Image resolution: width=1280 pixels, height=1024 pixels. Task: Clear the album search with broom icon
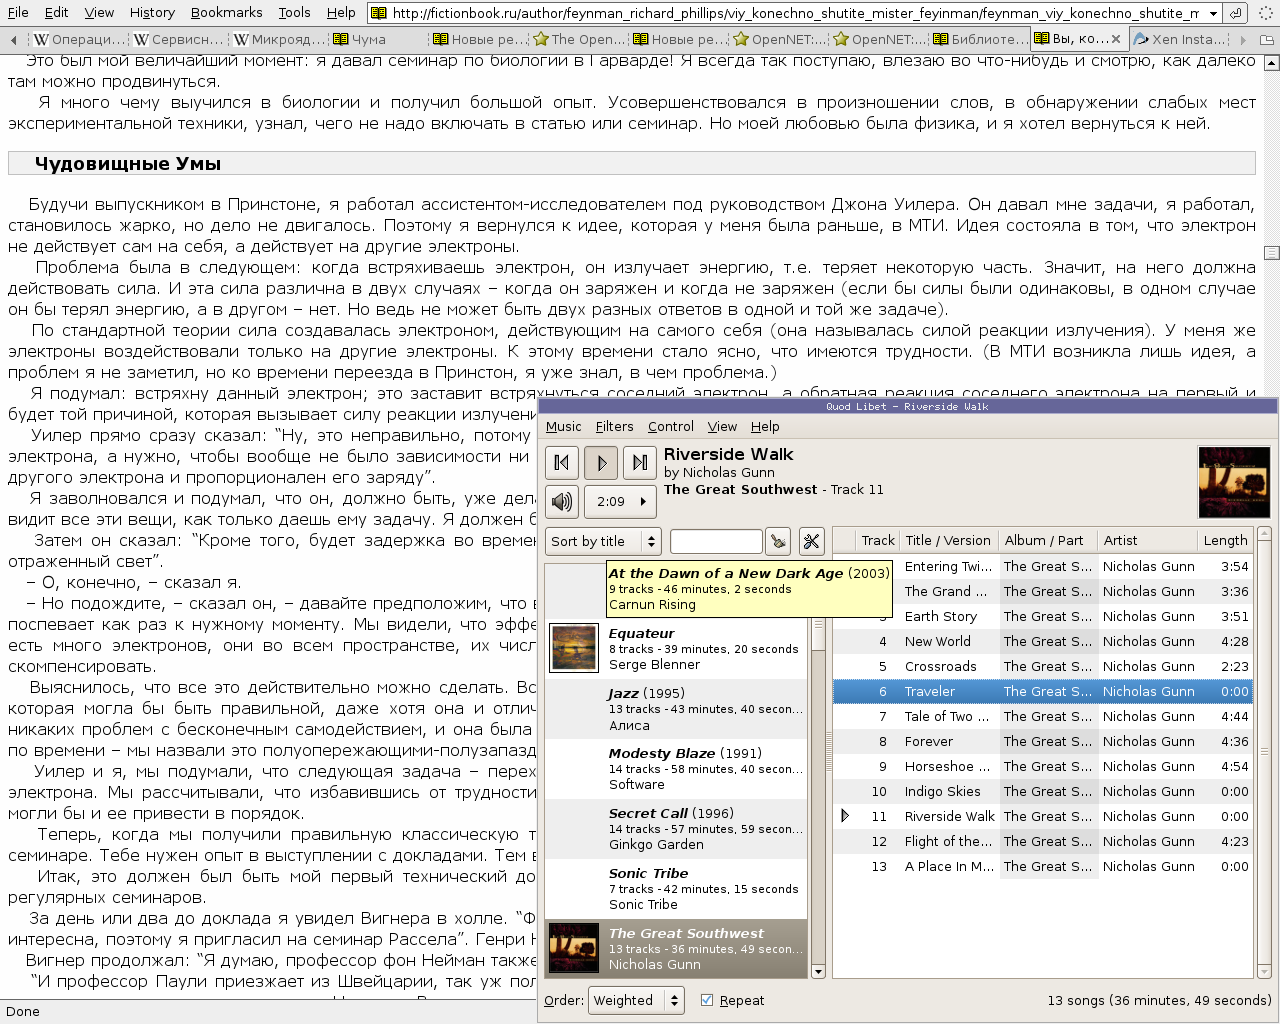tap(777, 542)
